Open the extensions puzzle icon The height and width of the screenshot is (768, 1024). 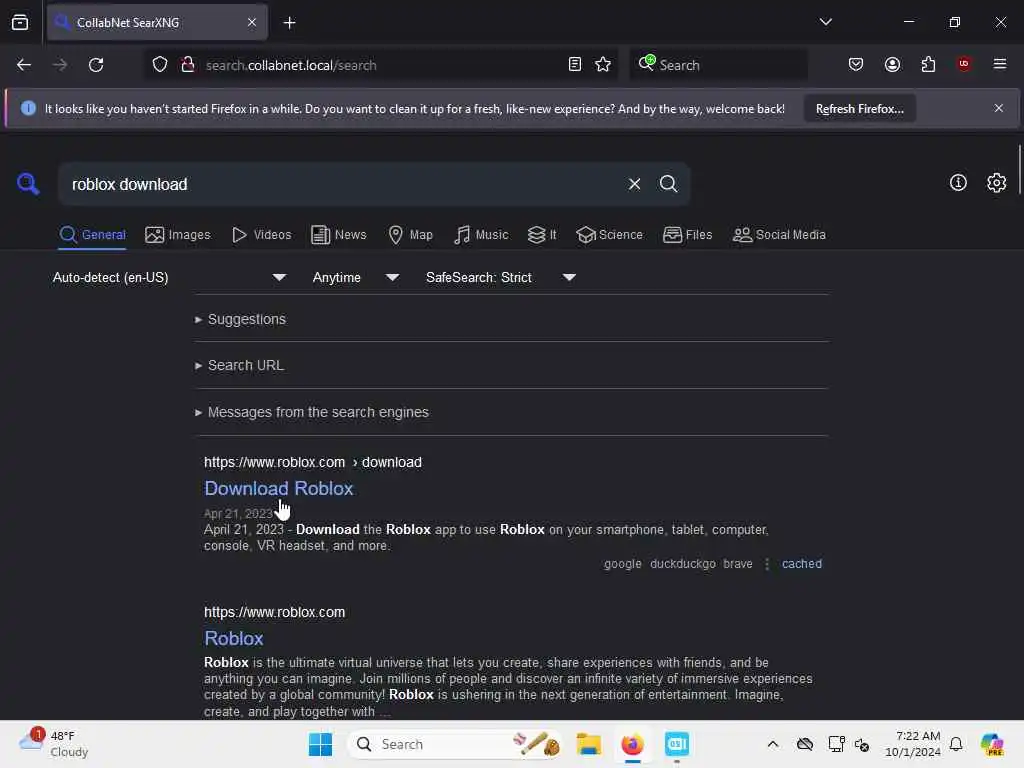(928, 65)
